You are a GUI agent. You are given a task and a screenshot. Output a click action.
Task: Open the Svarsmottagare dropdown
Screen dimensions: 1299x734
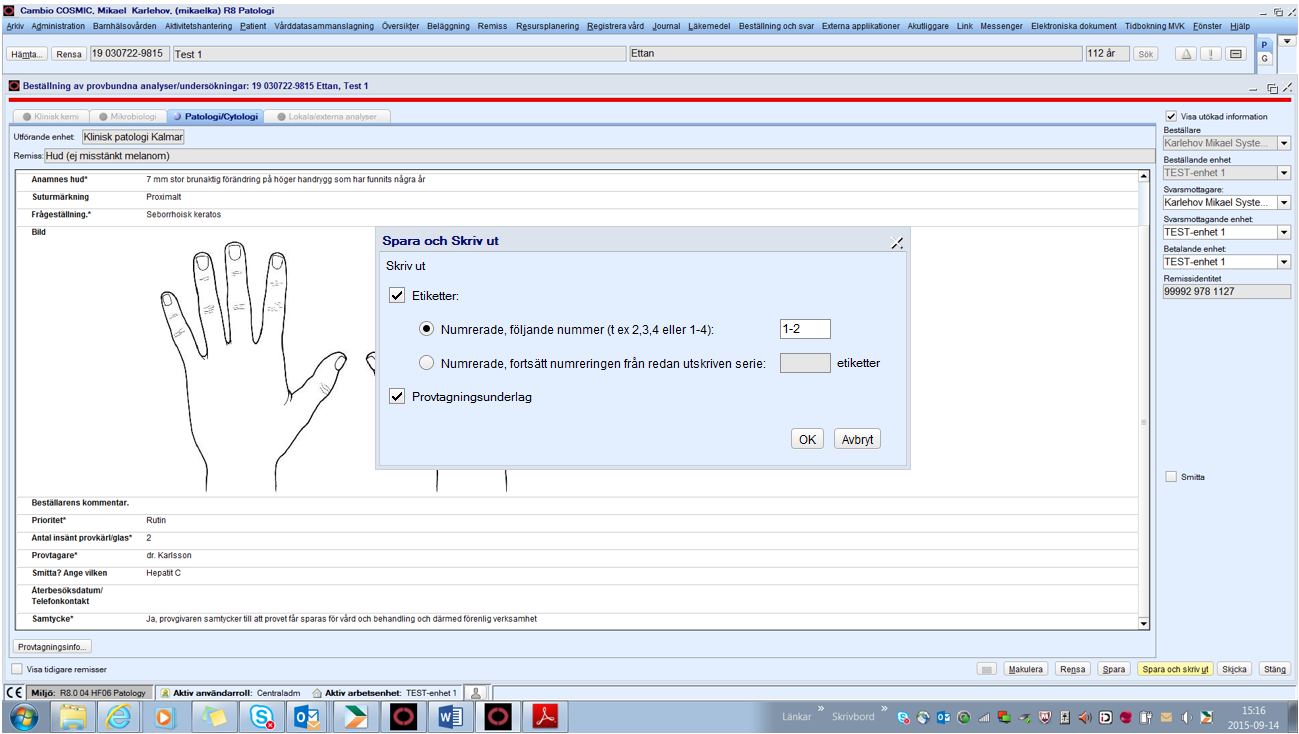(1284, 202)
